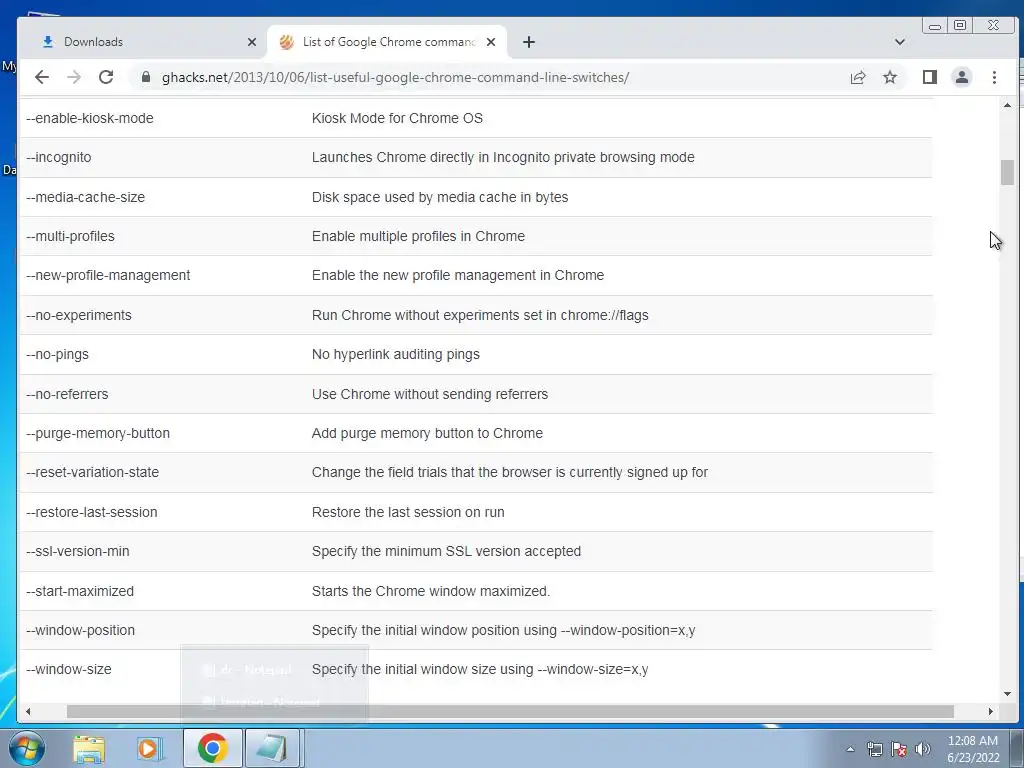This screenshot has height=768, width=1024.
Task: Select the --window-size switch name
Action: 69,669
